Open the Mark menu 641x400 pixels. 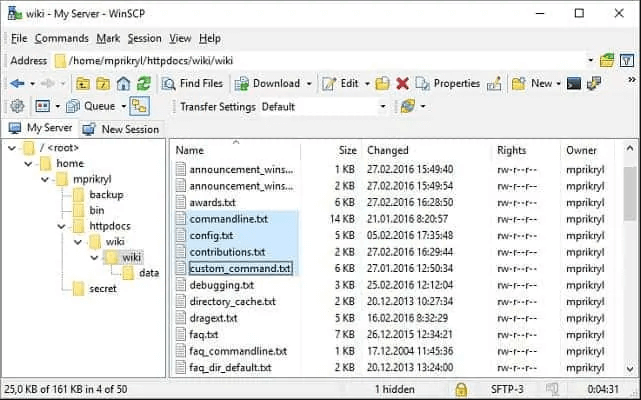point(108,38)
